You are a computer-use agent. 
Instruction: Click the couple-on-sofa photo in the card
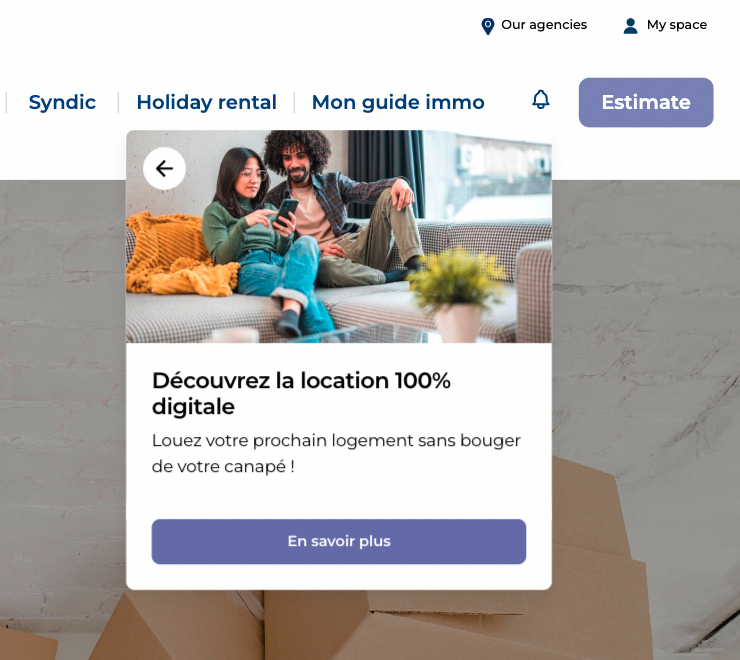[339, 237]
